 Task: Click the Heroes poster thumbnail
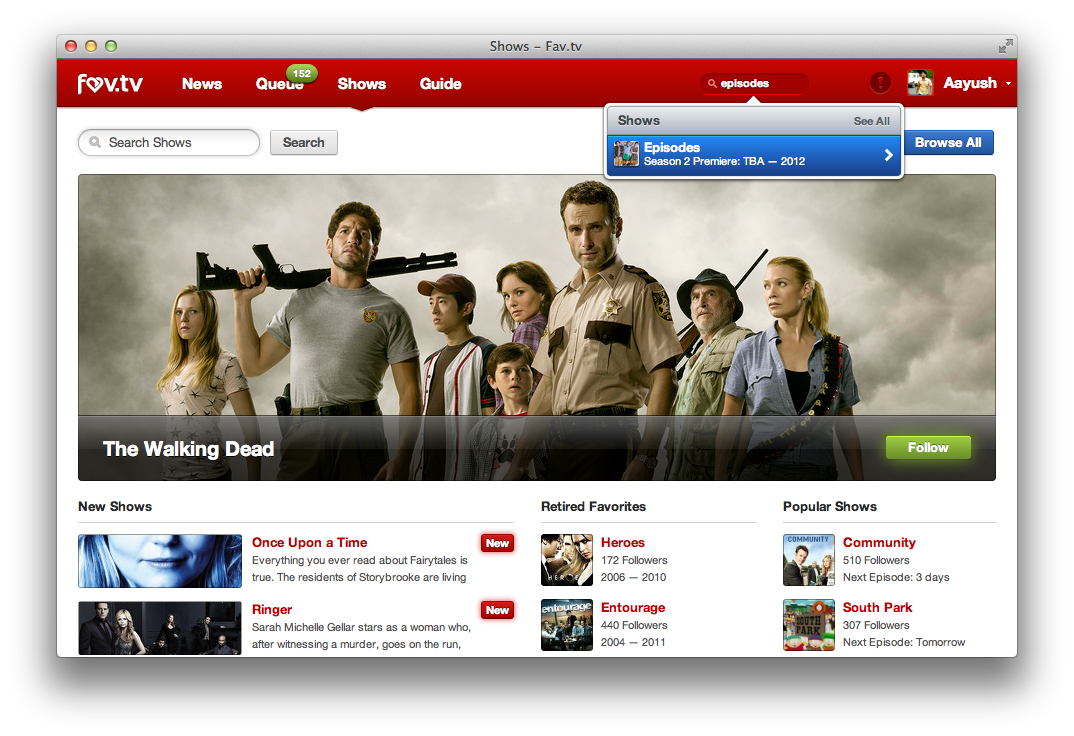click(566, 560)
